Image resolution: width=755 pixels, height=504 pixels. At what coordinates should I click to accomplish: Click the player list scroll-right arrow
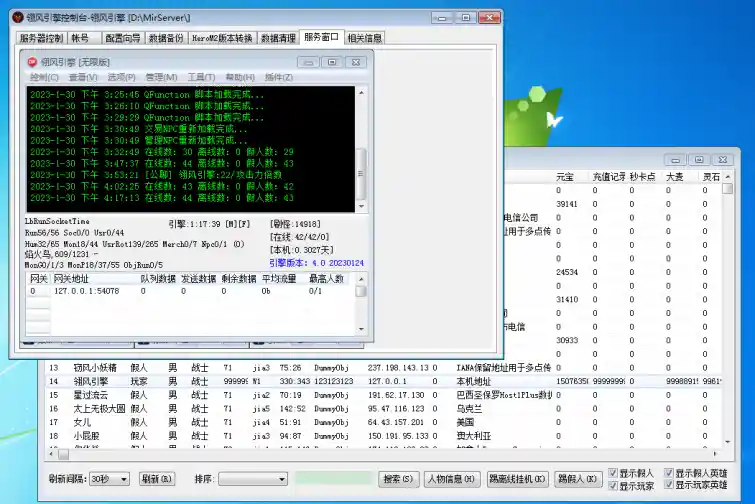(x=716, y=454)
